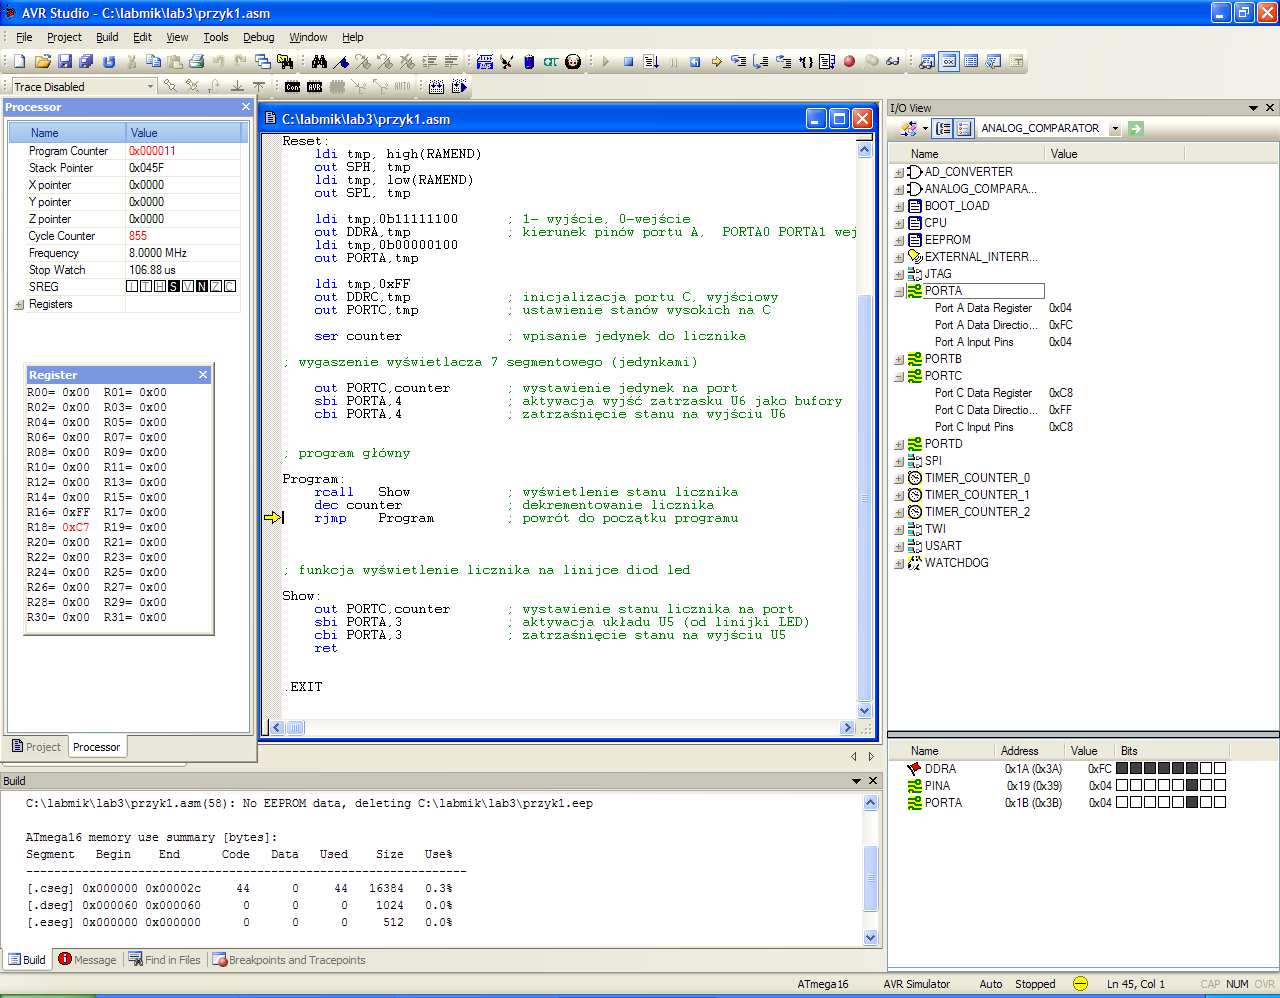
Task: Open the Trace Disabled dropdown
Action: coord(150,87)
